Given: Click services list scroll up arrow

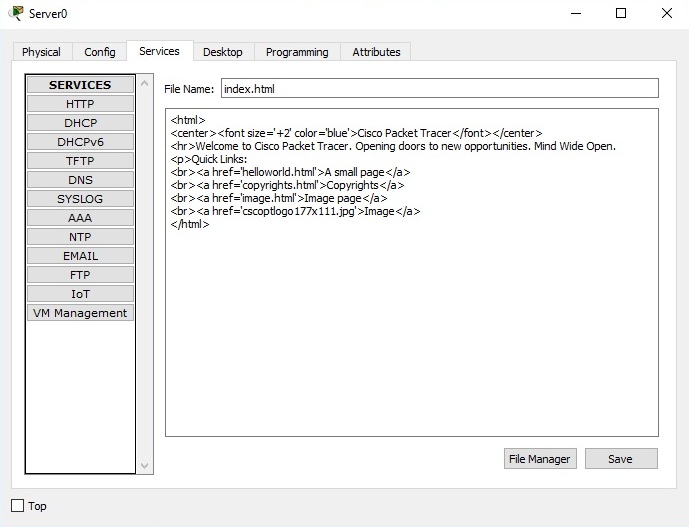Looking at the screenshot, I should click(x=145, y=83).
